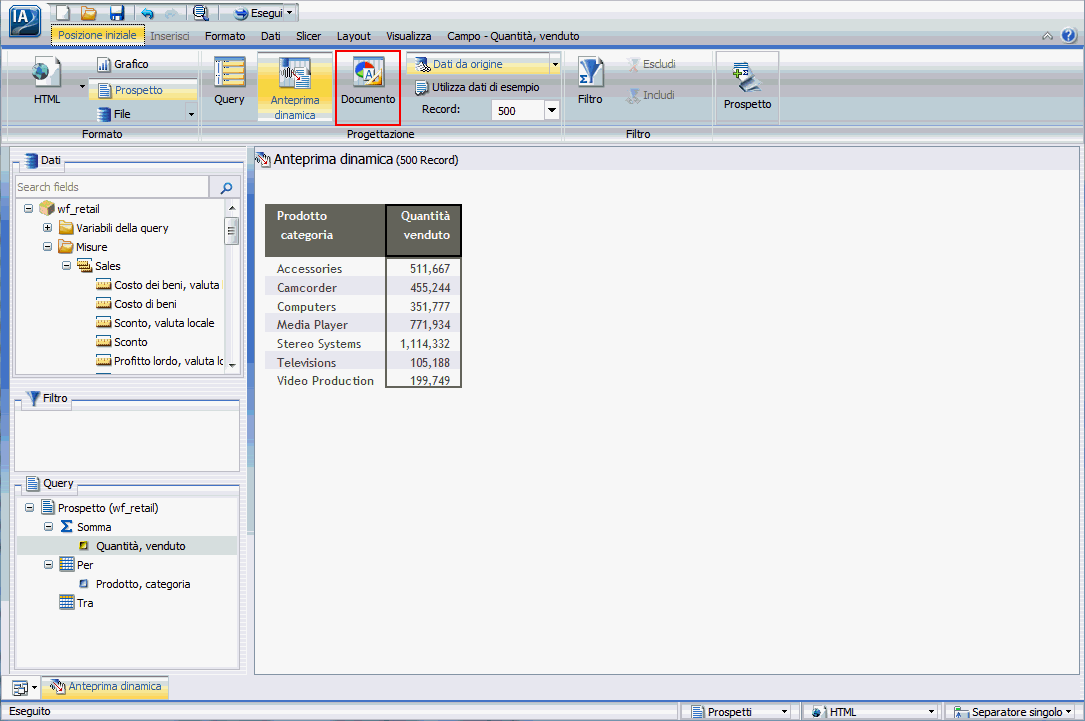This screenshot has height=721, width=1085.
Task: Collapse the Sales node
Action: pyautogui.click(x=66, y=265)
